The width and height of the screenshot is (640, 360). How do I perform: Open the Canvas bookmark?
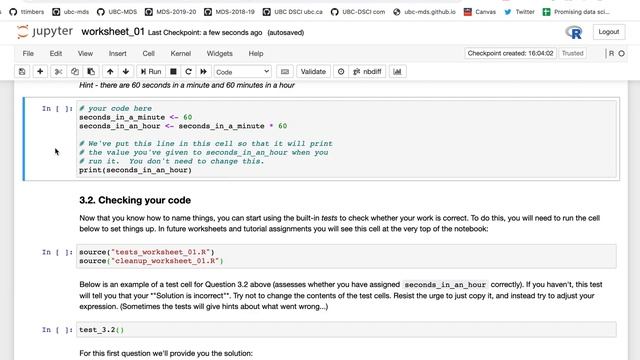pos(480,12)
